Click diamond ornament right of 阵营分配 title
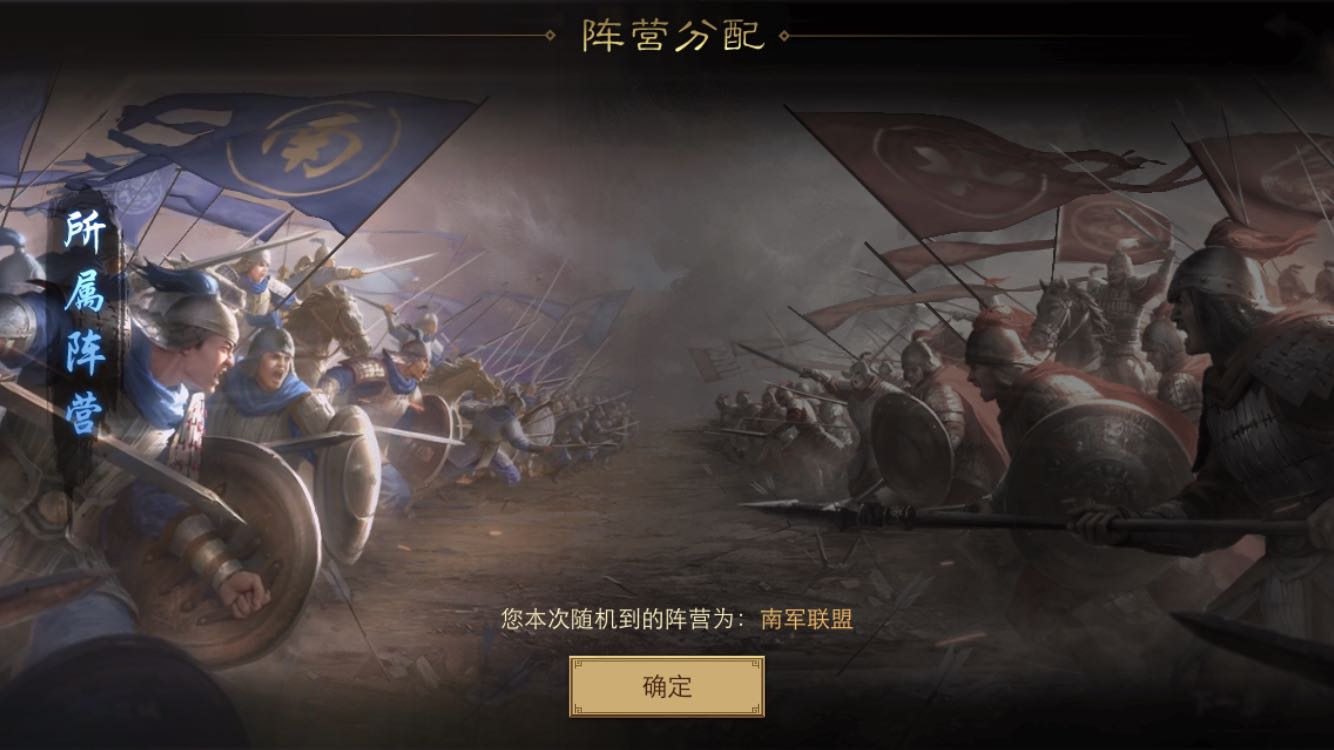 (784, 36)
